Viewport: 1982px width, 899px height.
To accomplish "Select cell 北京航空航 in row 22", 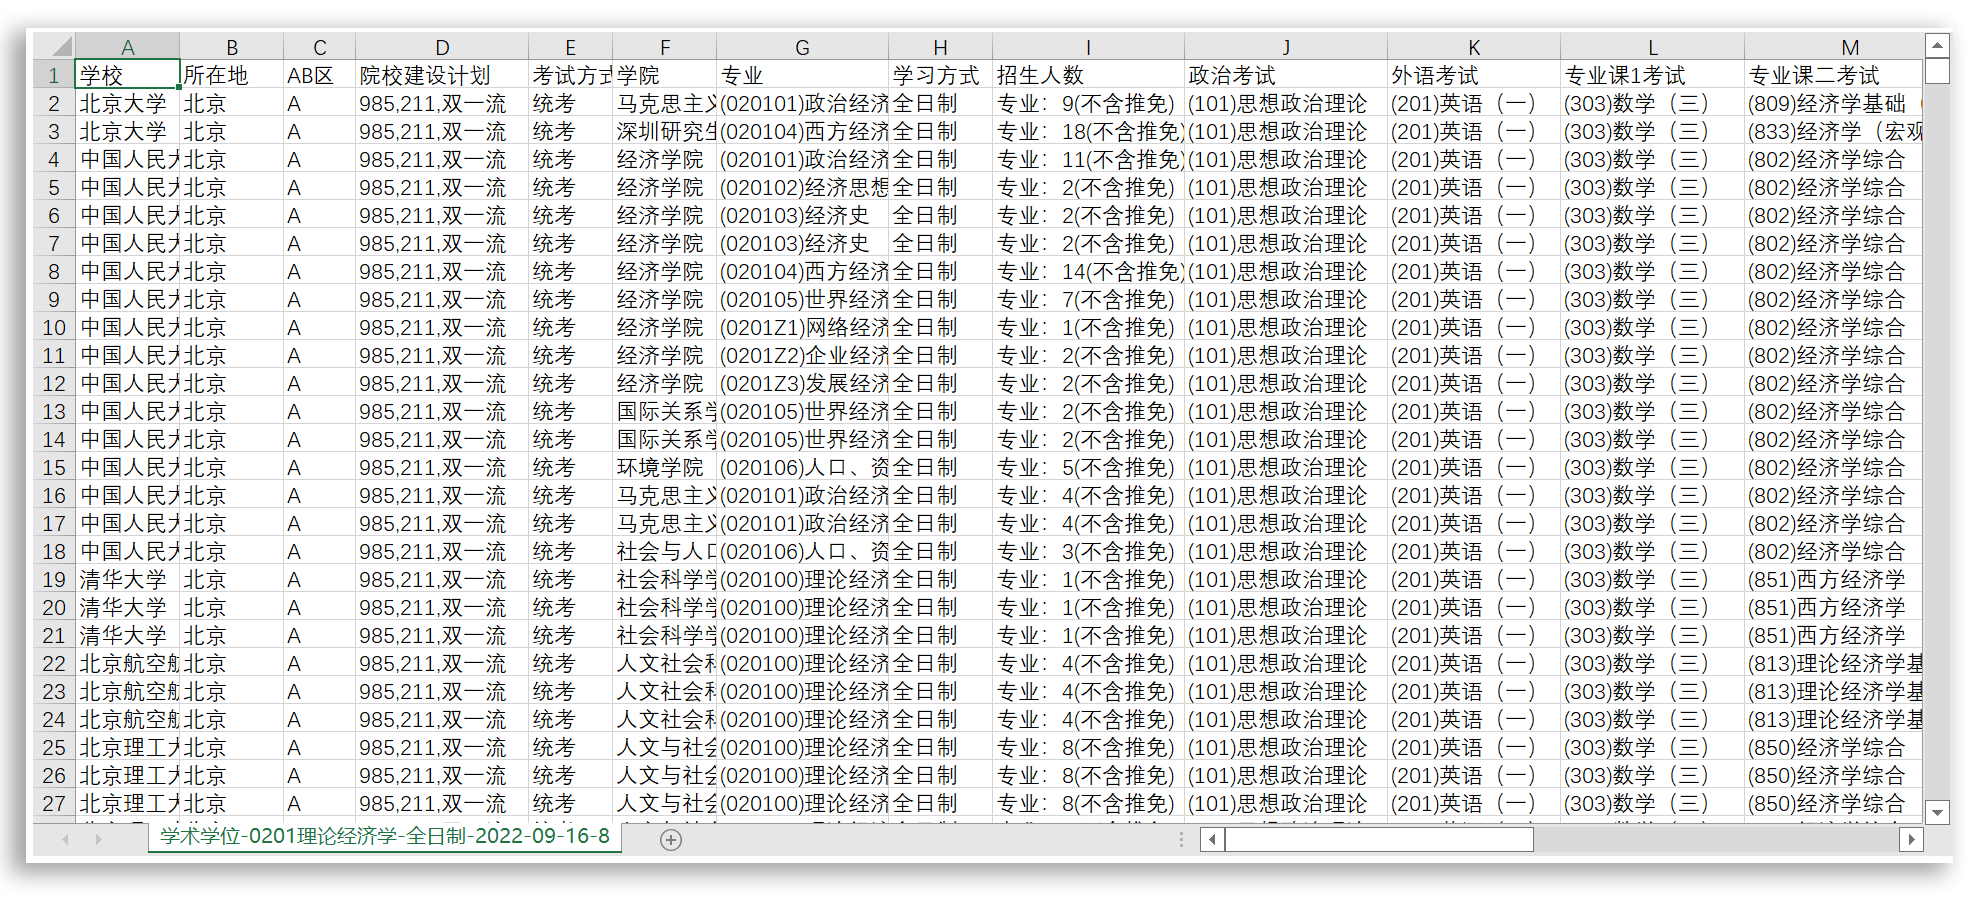I will coord(128,663).
